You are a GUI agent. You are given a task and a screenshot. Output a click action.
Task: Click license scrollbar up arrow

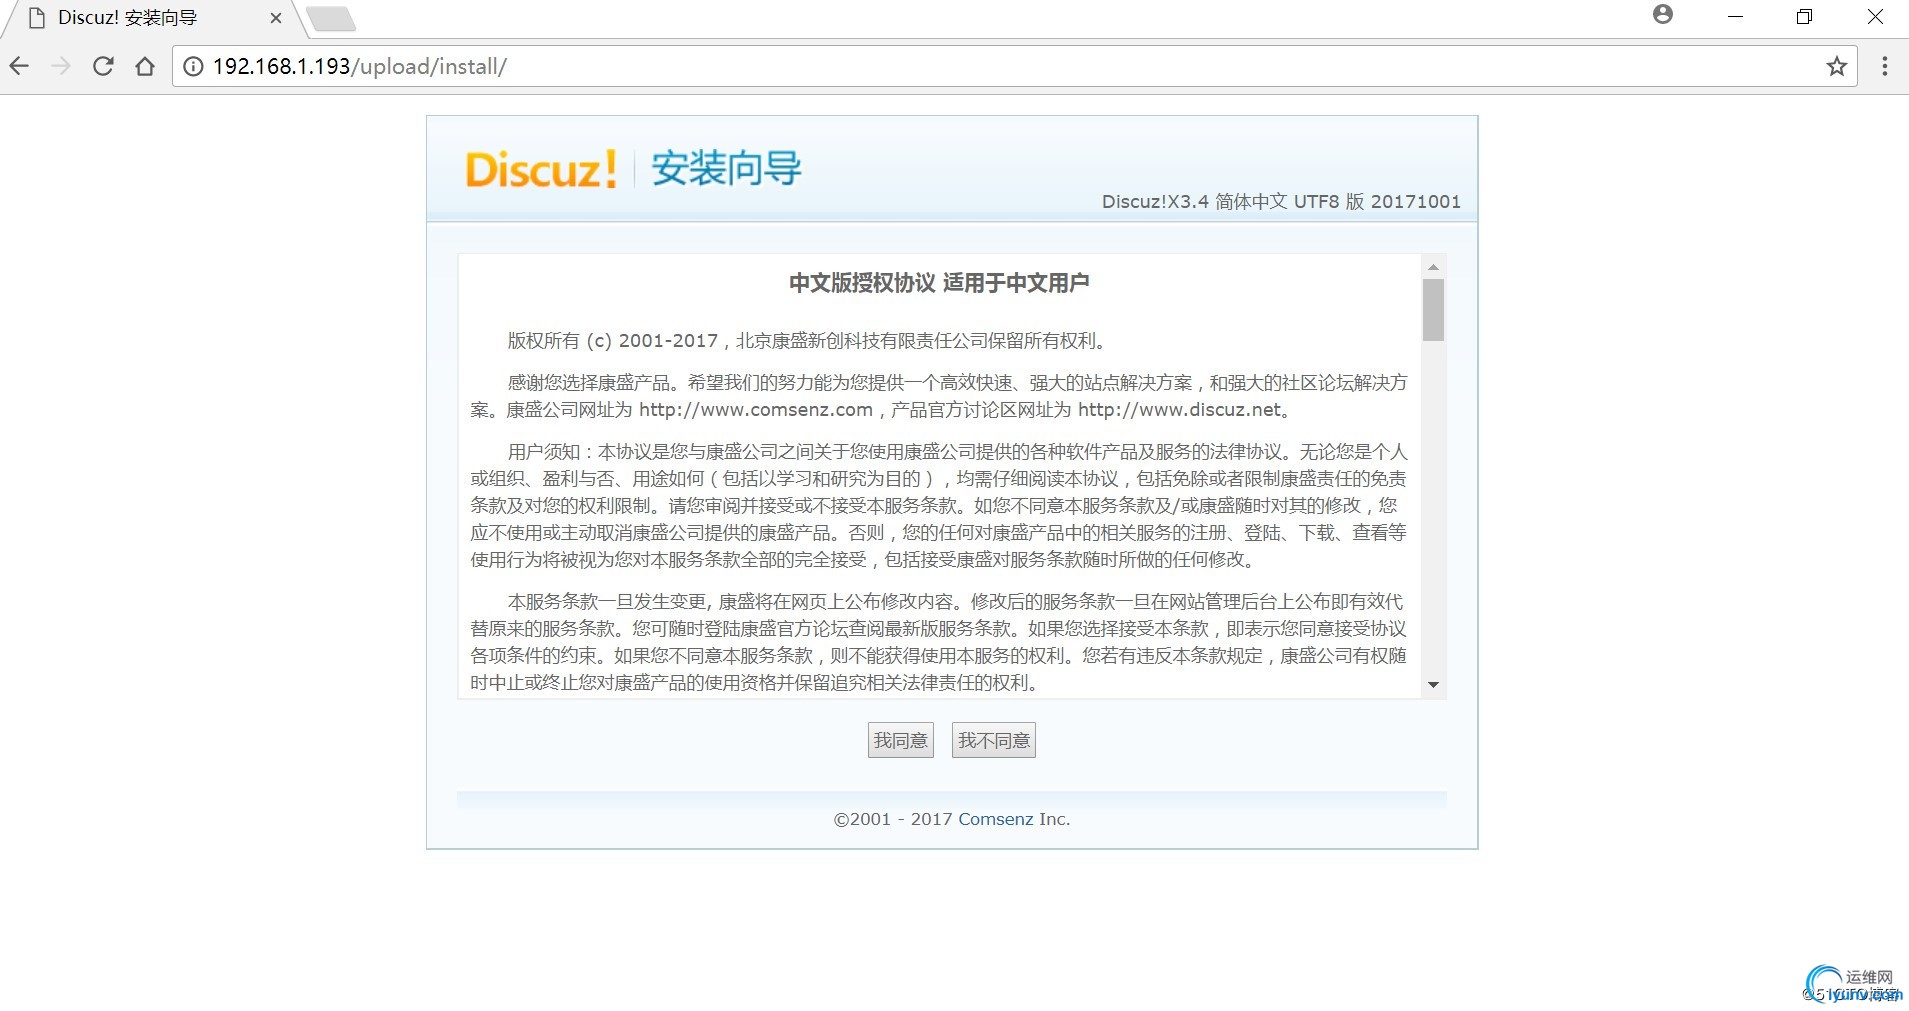1433,267
